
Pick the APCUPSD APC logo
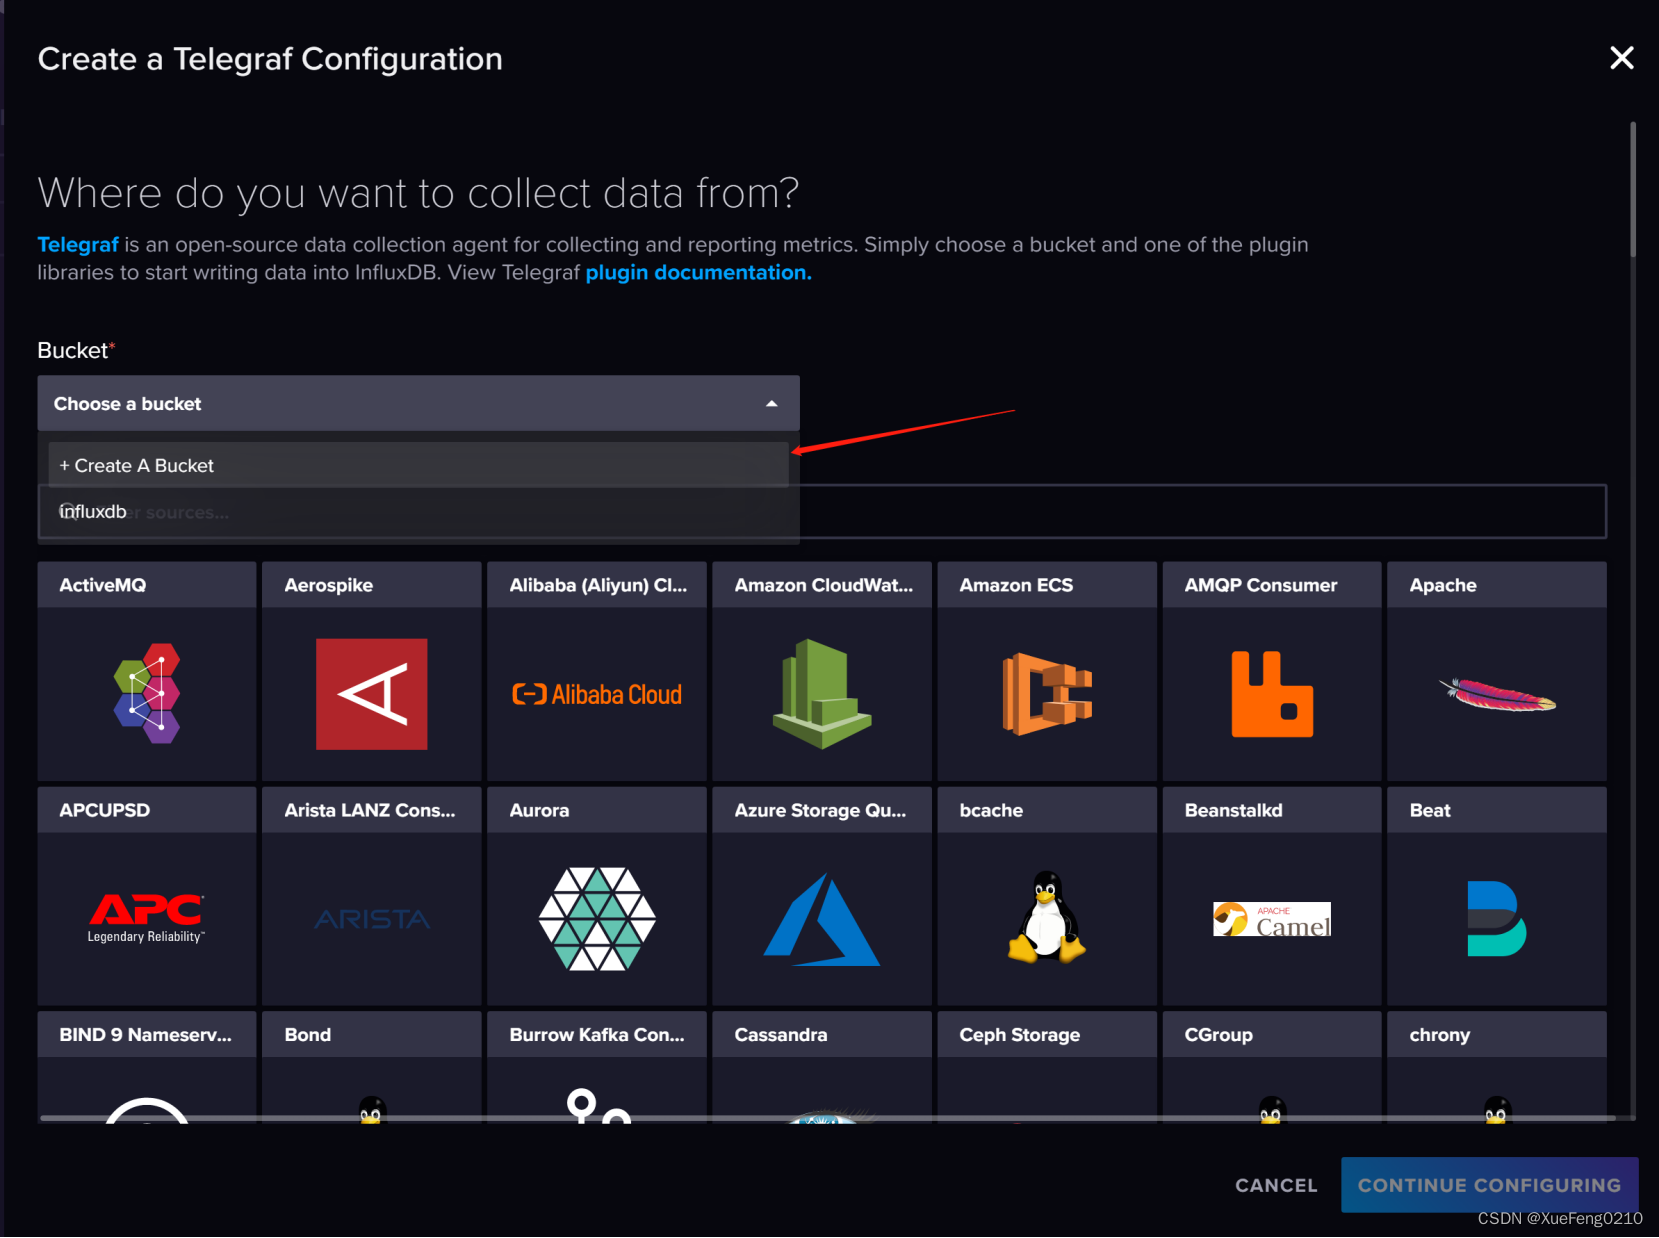coord(147,919)
